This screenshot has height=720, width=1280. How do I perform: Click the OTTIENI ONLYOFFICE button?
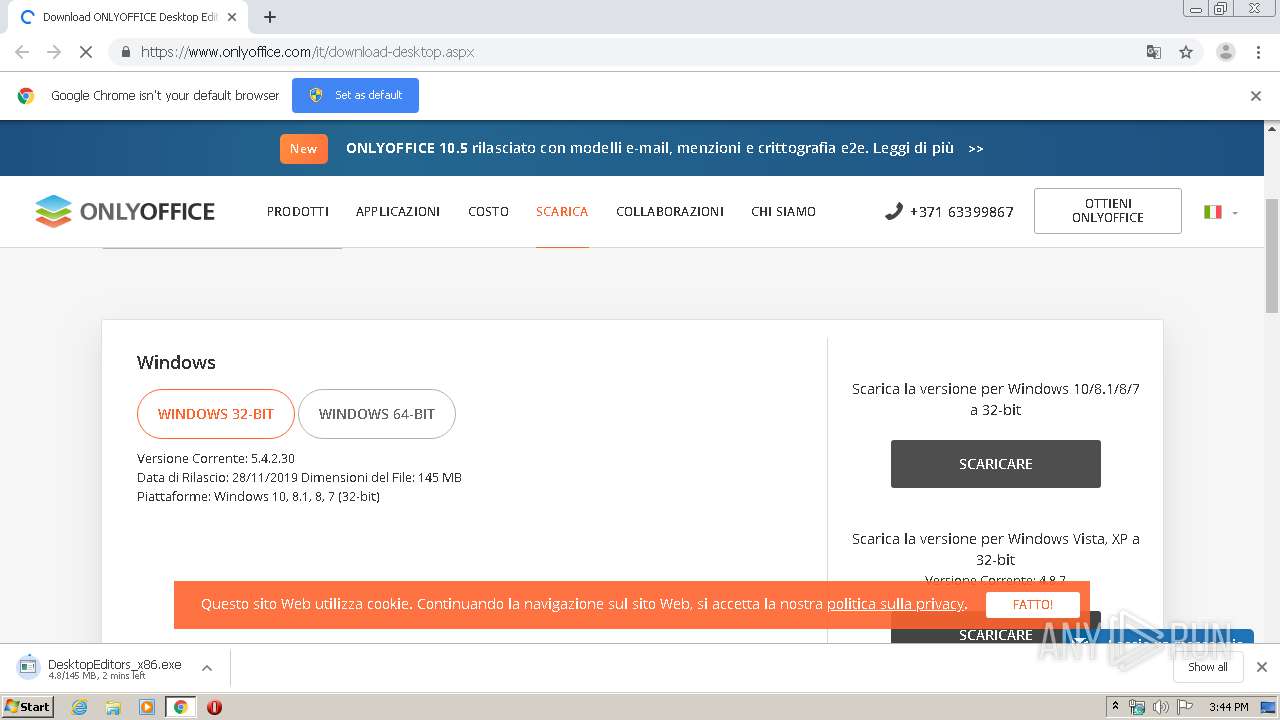coord(1108,211)
